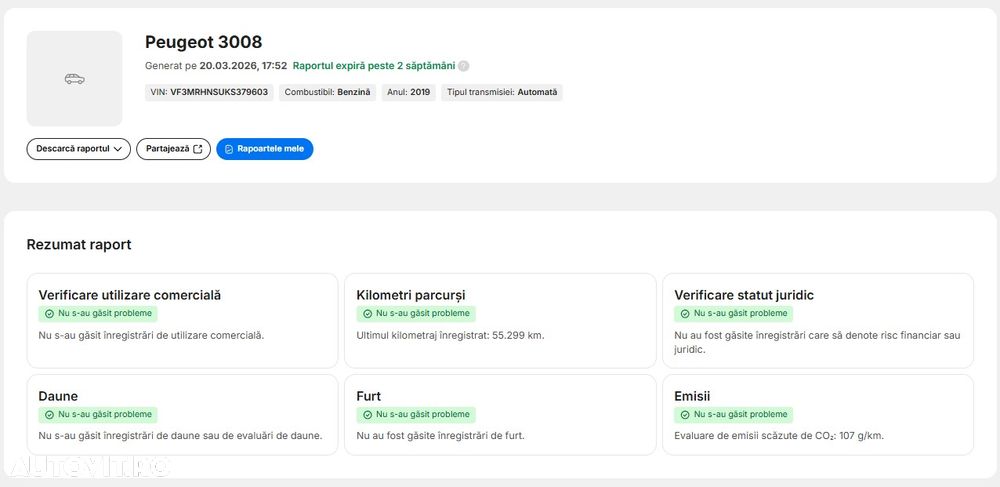Open the Verificare utilizare comercială card
This screenshot has width=1000, height=487.
[x=182, y=321]
